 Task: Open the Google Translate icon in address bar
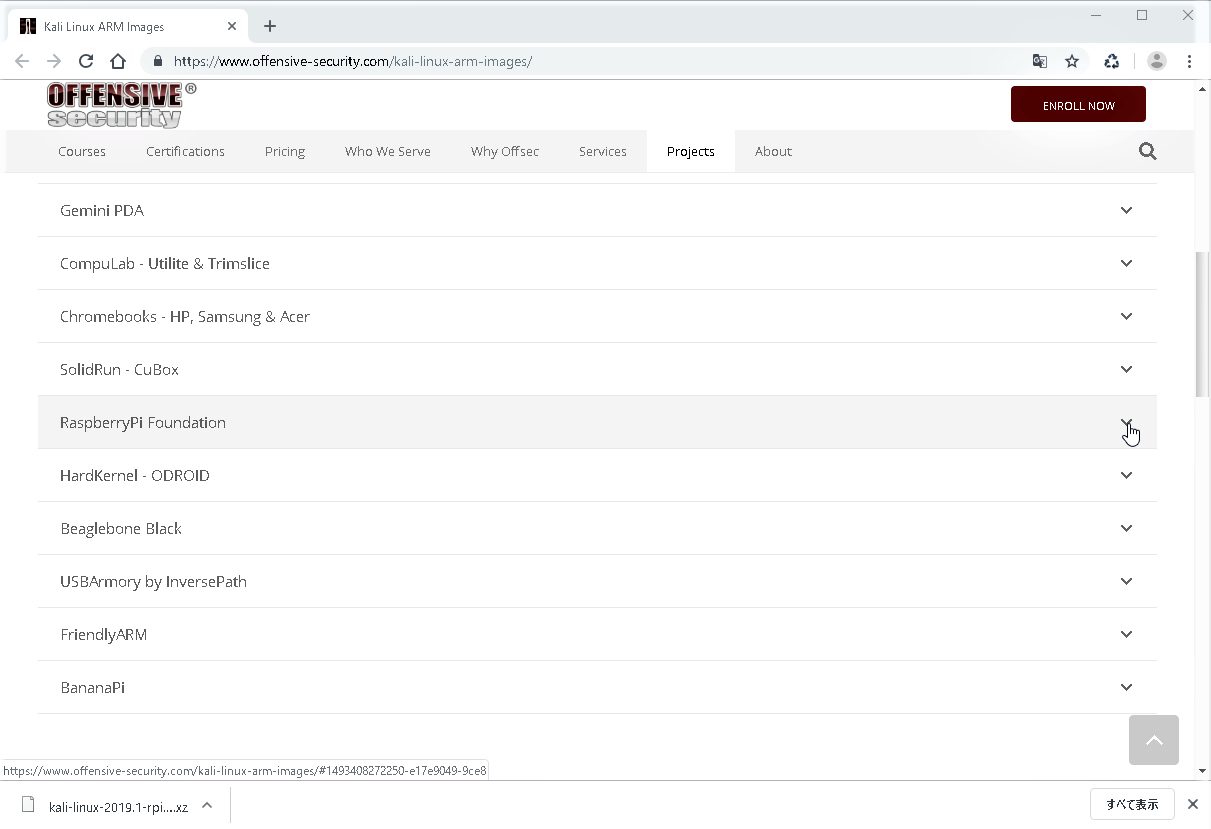(x=1040, y=61)
